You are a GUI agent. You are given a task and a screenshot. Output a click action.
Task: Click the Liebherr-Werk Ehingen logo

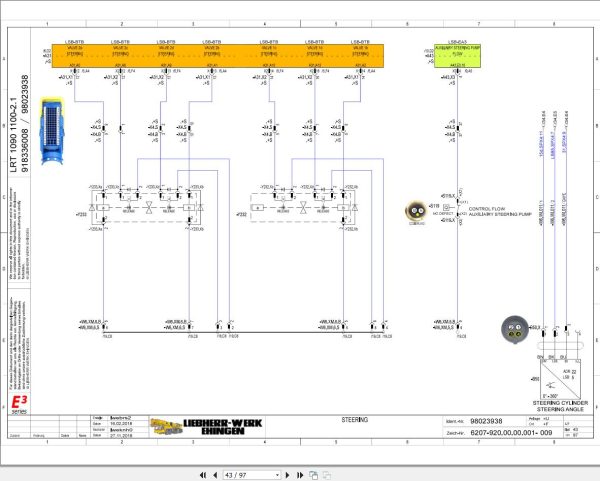click(x=206, y=426)
